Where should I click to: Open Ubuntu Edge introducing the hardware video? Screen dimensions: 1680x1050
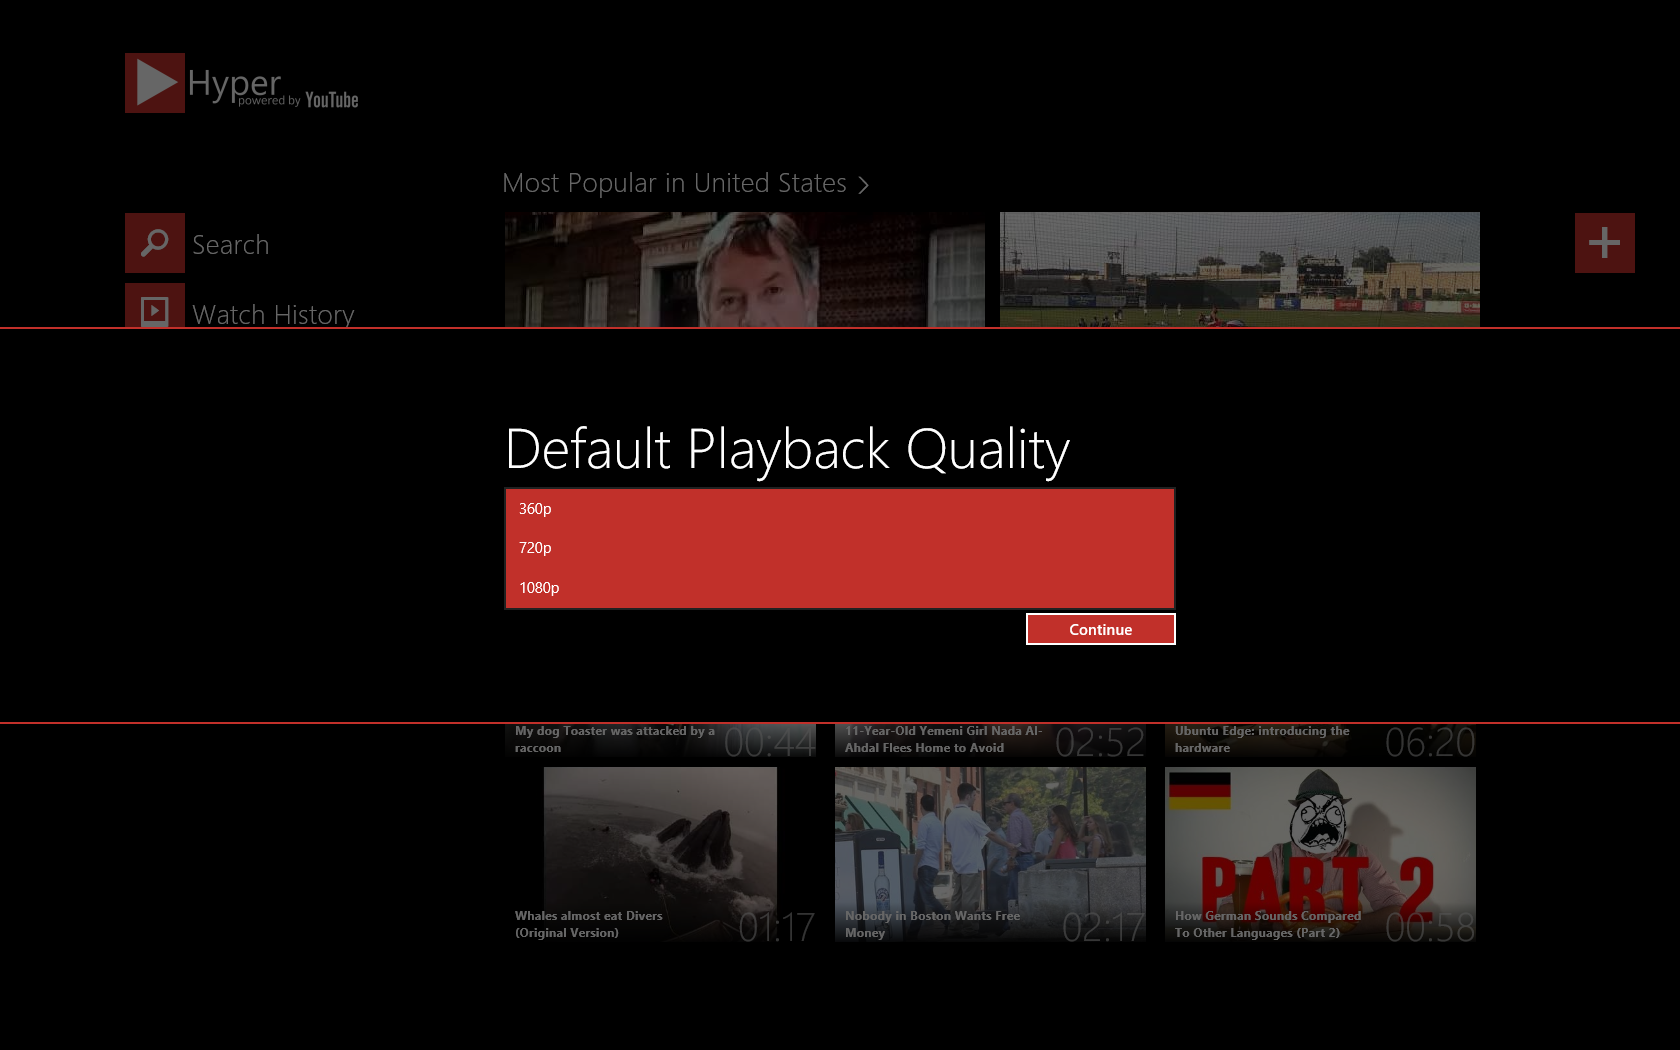[x=1320, y=740]
